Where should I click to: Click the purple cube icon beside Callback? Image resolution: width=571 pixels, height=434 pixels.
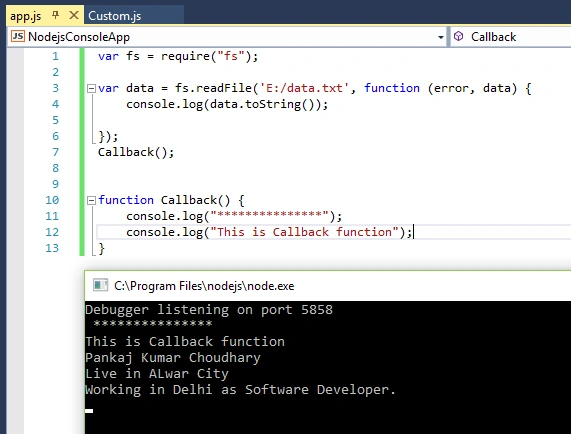pos(458,36)
